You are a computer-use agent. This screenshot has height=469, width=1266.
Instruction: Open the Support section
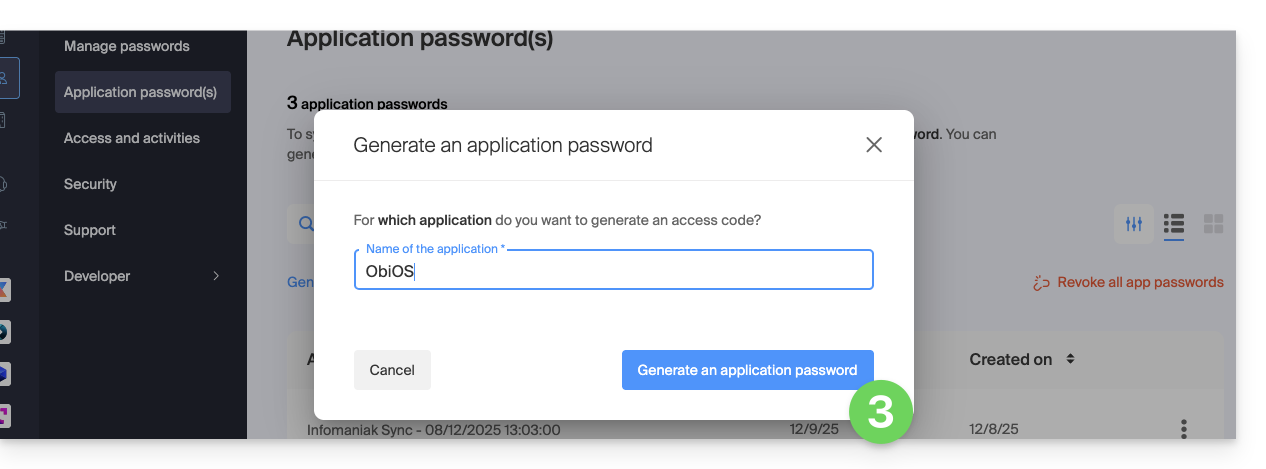point(90,230)
